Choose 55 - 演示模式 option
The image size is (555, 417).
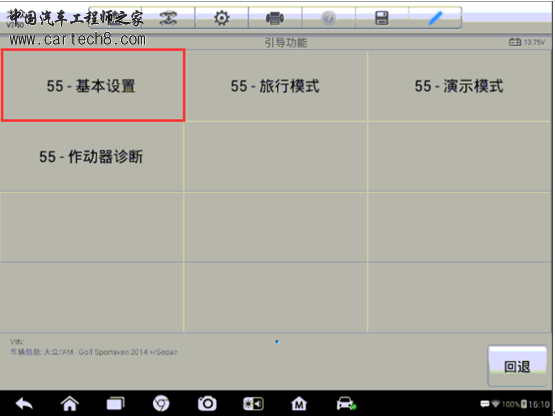click(x=459, y=86)
